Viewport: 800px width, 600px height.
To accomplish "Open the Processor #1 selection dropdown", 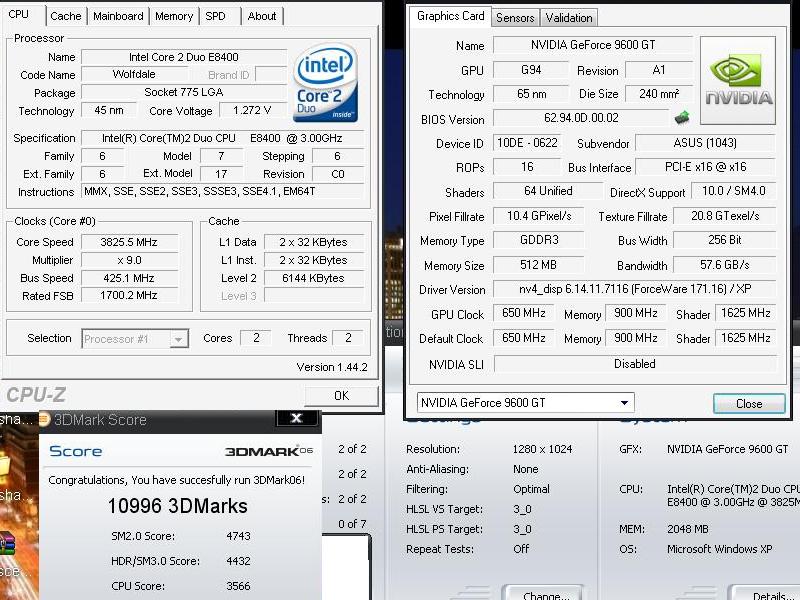I will click(135, 338).
